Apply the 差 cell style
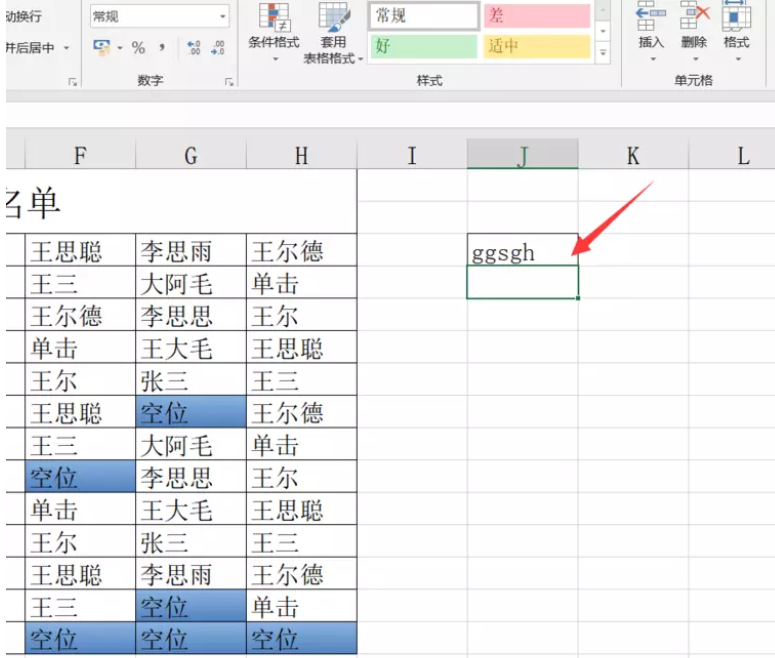 [x=537, y=16]
